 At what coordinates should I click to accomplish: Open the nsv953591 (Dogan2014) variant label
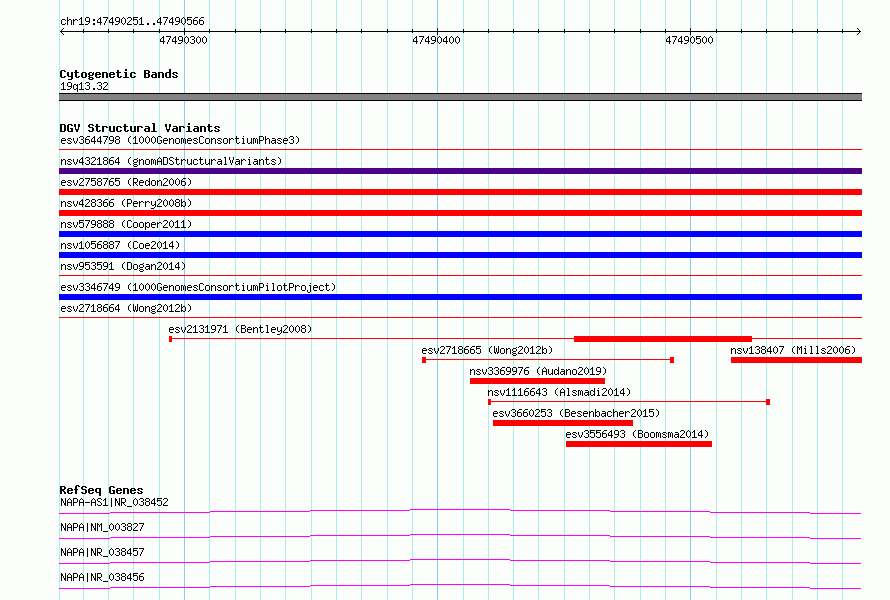point(123,266)
